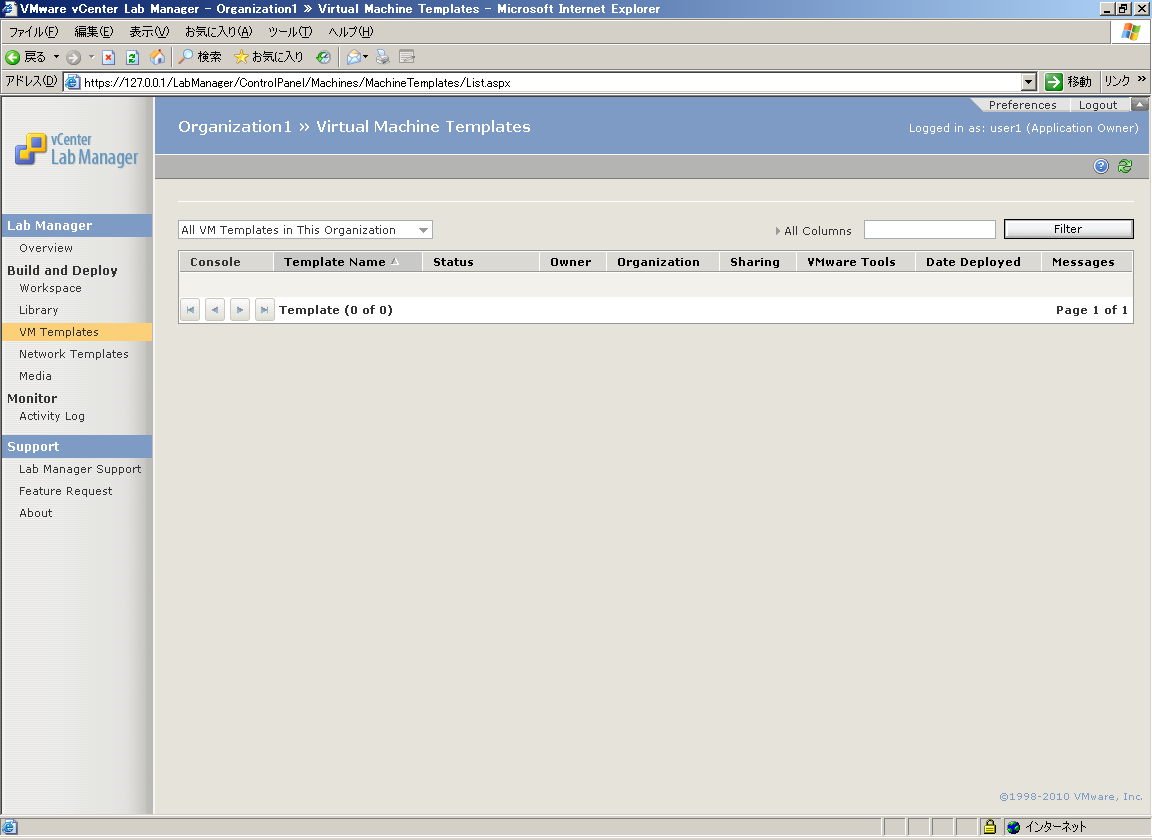Open the Forward button history dropdown
This screenshot has width=1152, height=840.
pos(91,57)
